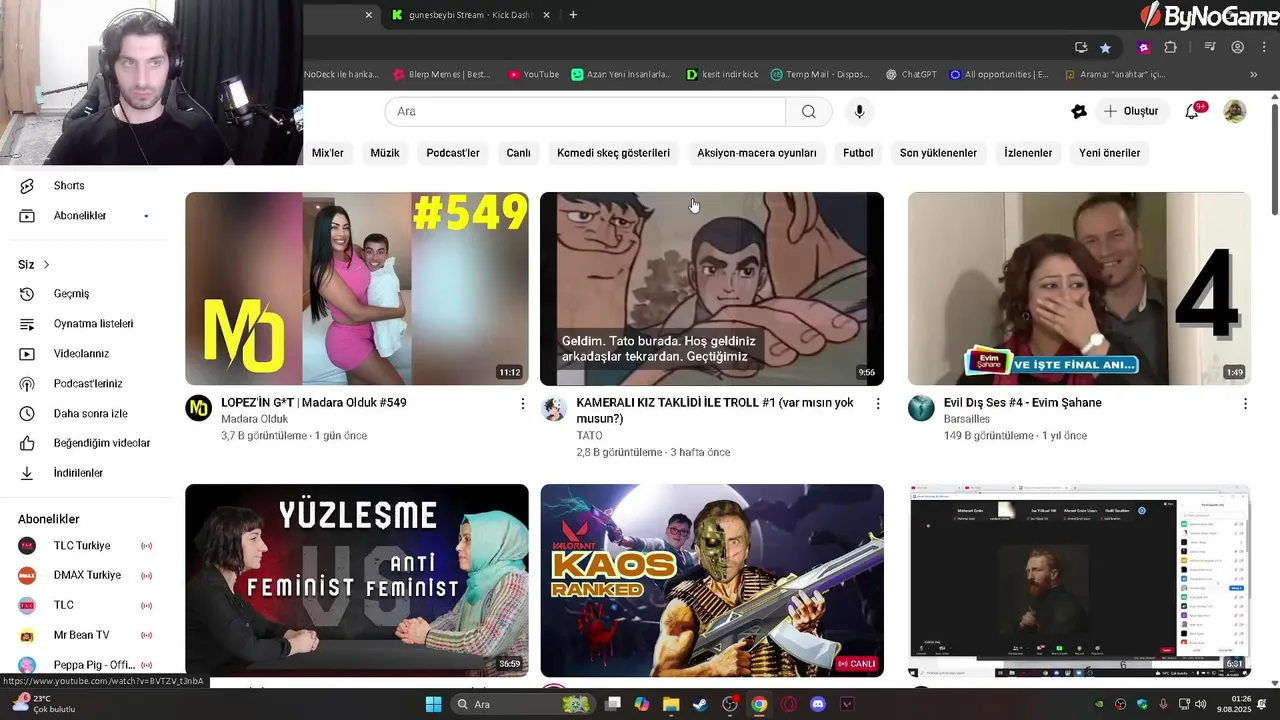Select the İzlenenler filter chip
Viewport: 1280px width, 720px height.
(1028, 153)
